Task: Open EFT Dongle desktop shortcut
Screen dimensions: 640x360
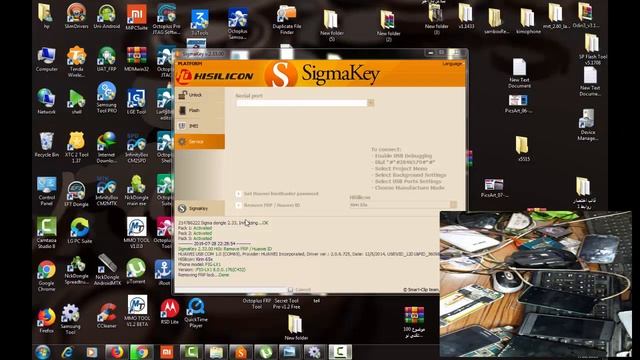Action: (76, 193)
